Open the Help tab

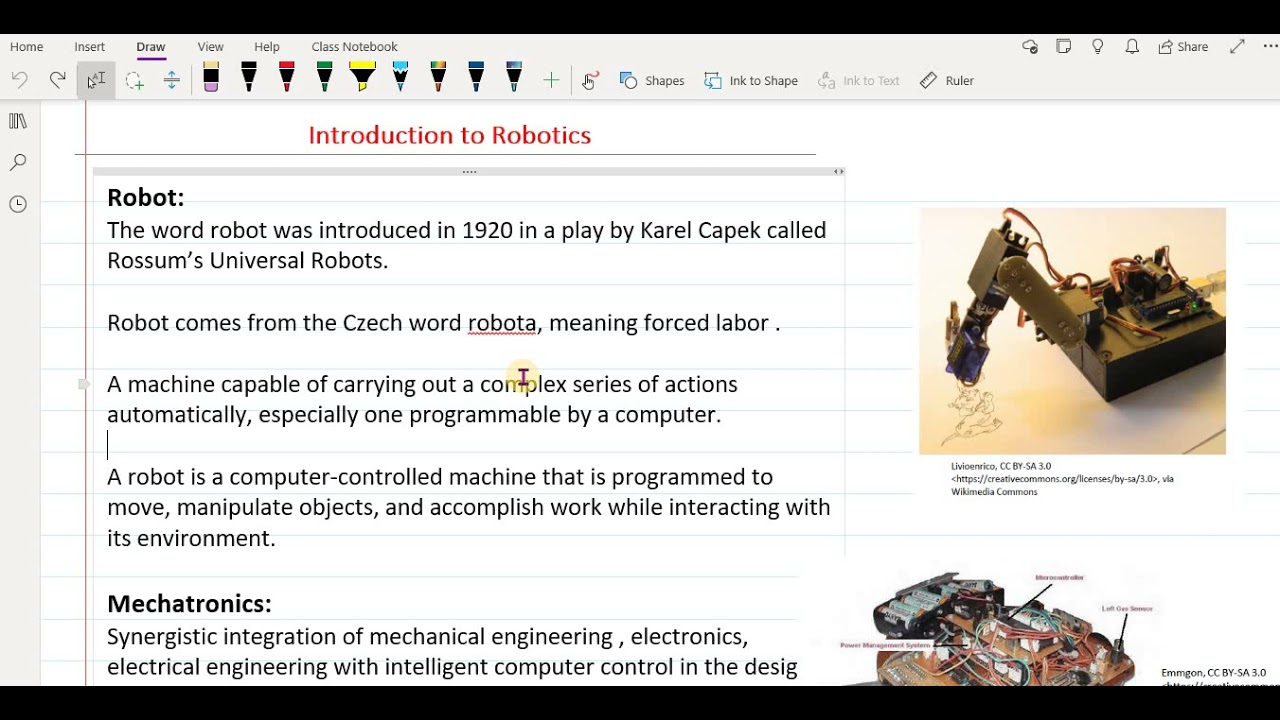267,47
